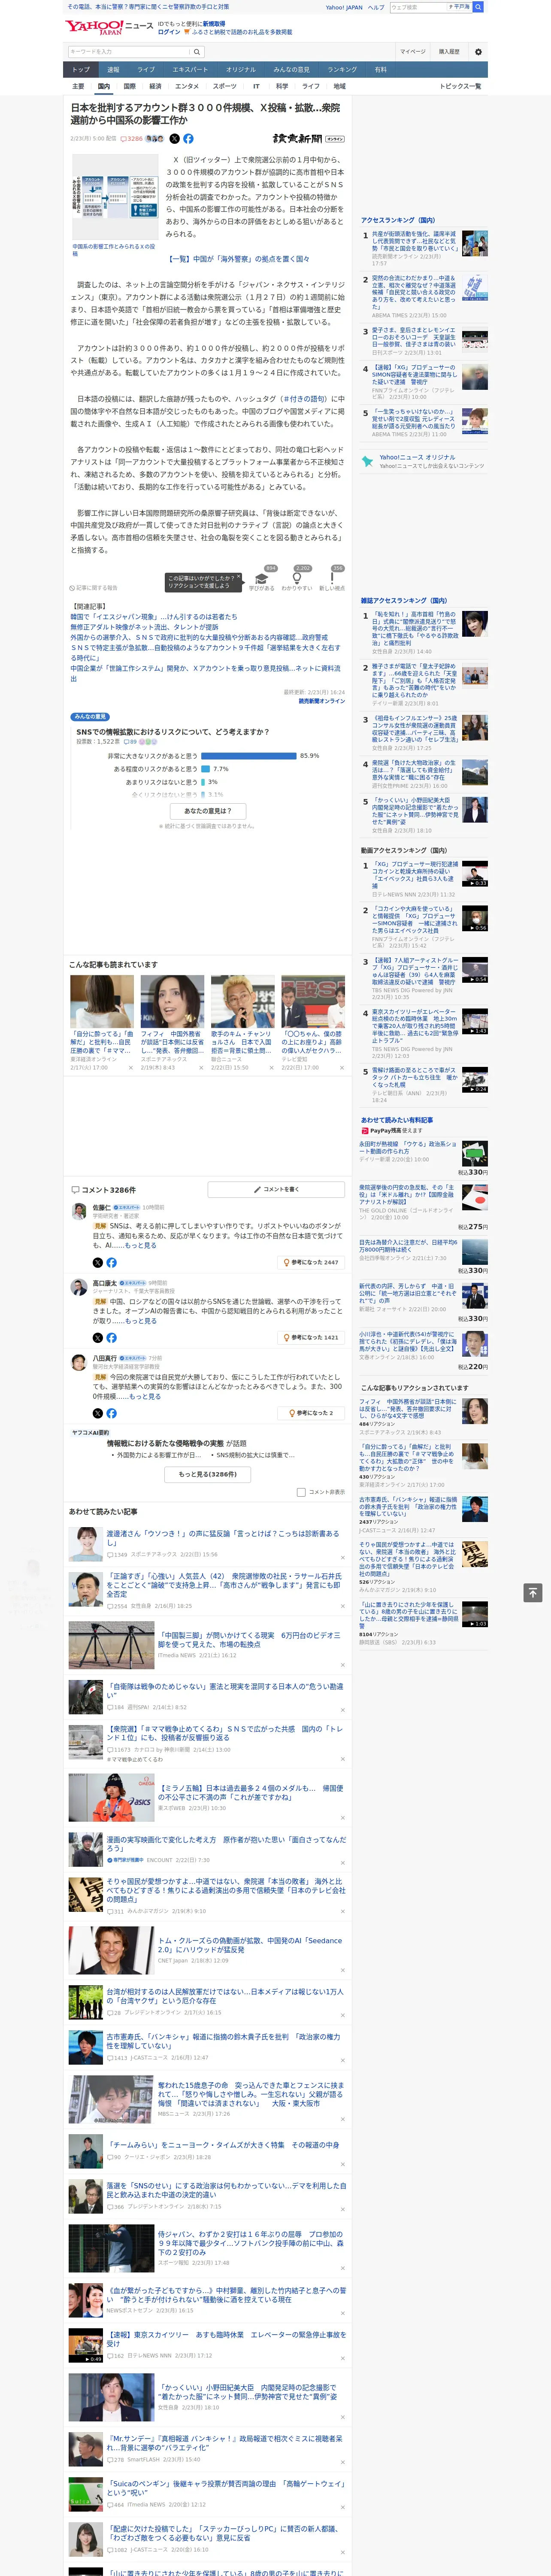Viewport: 551px width, 2576px height.
Task: Toggle the コメント非表示 checkbox
Action: pos(301,1492)
